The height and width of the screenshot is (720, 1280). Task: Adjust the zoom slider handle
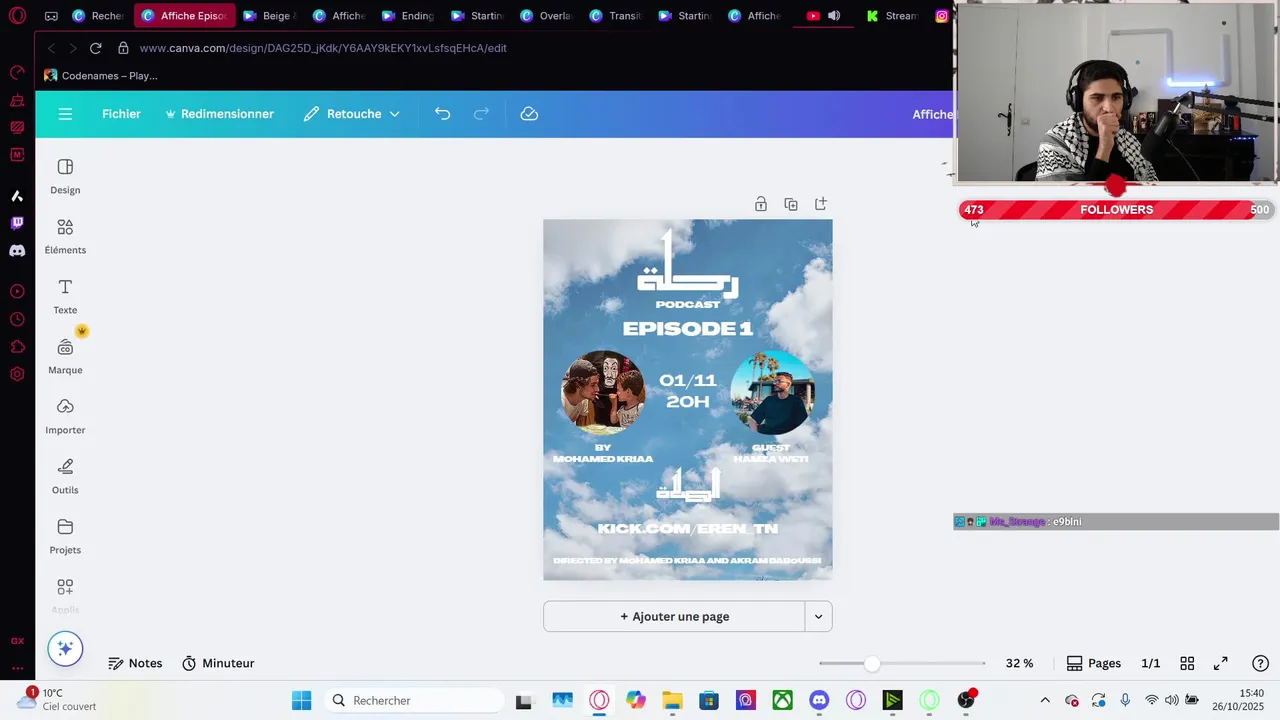point(873,663)
